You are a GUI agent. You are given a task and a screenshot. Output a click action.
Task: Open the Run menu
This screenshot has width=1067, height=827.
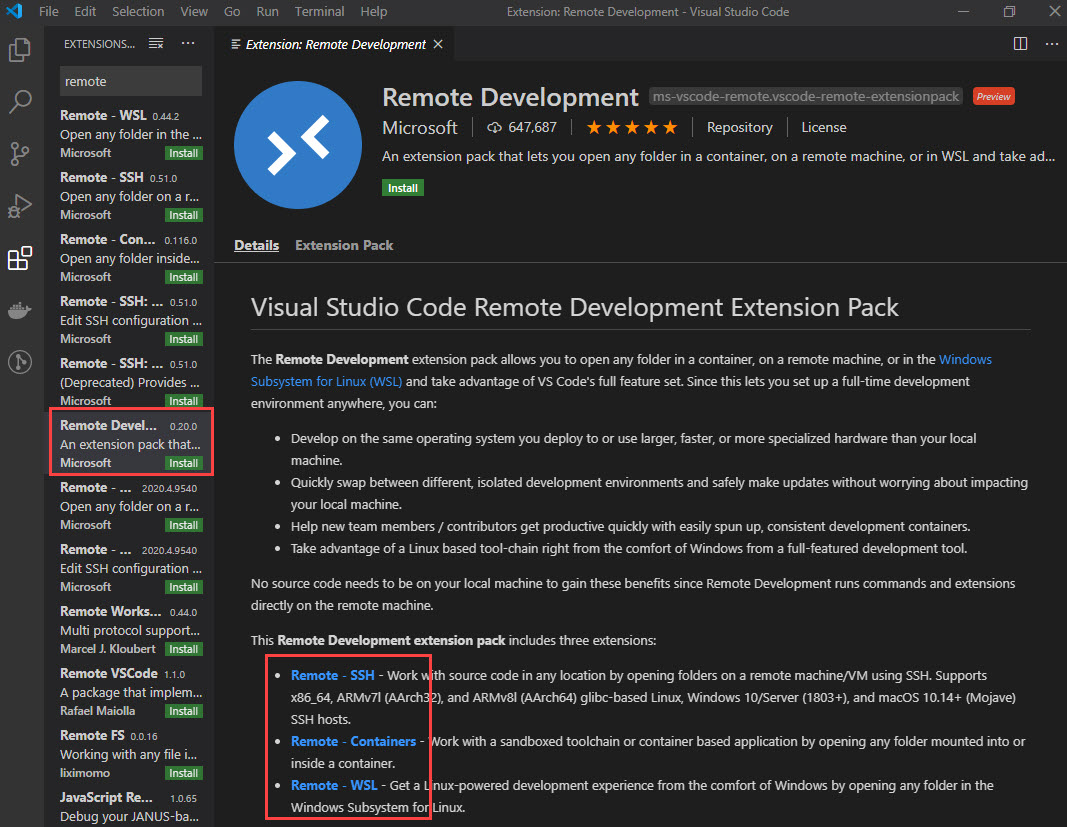coord(267,12)
